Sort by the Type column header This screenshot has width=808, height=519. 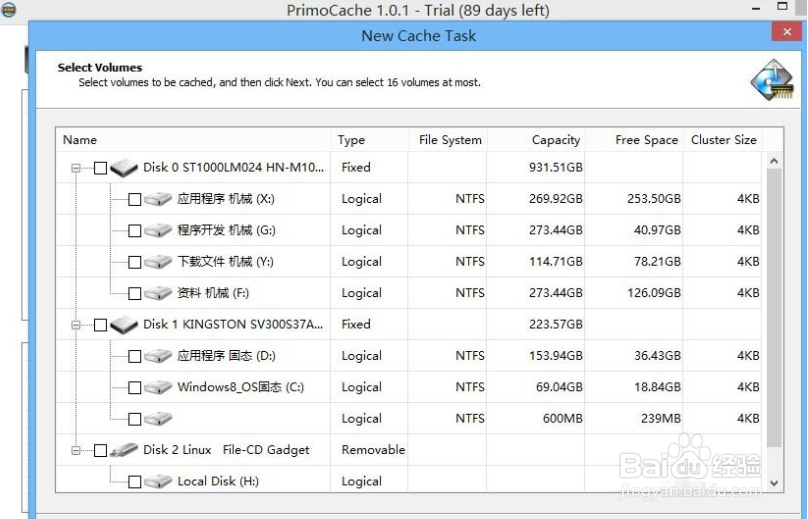369,140
